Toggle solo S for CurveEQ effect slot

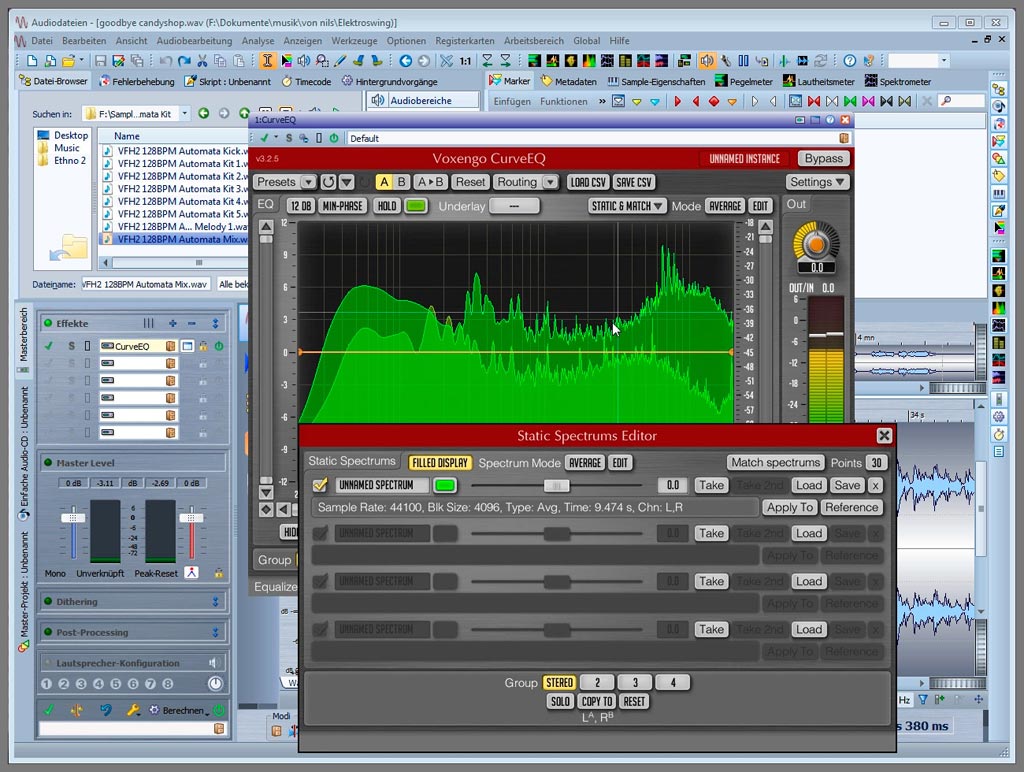71,346
